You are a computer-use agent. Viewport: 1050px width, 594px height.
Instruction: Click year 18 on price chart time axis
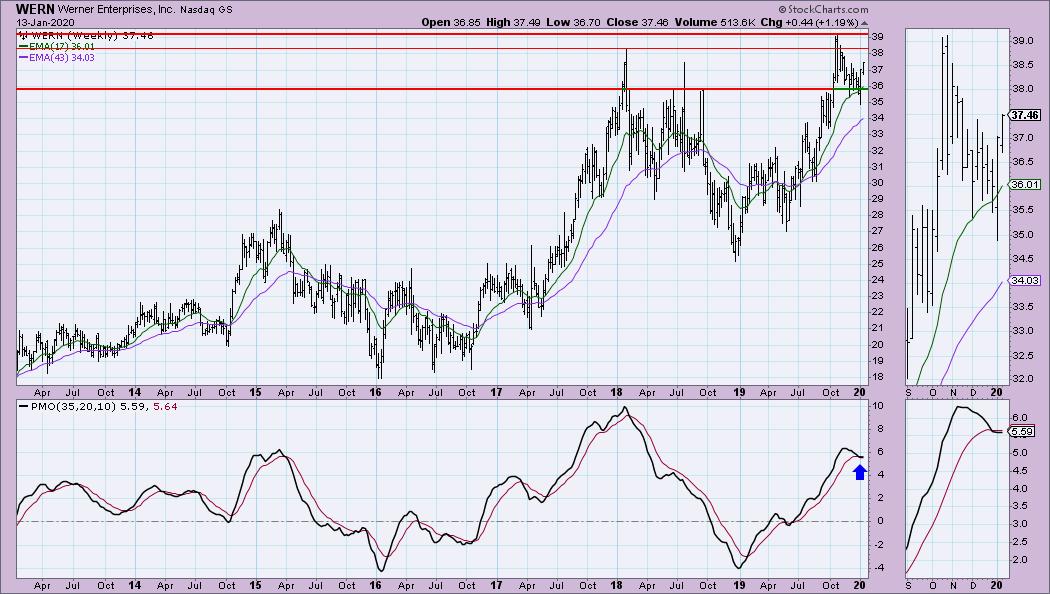pyautogui.click(x=616, y=392)
